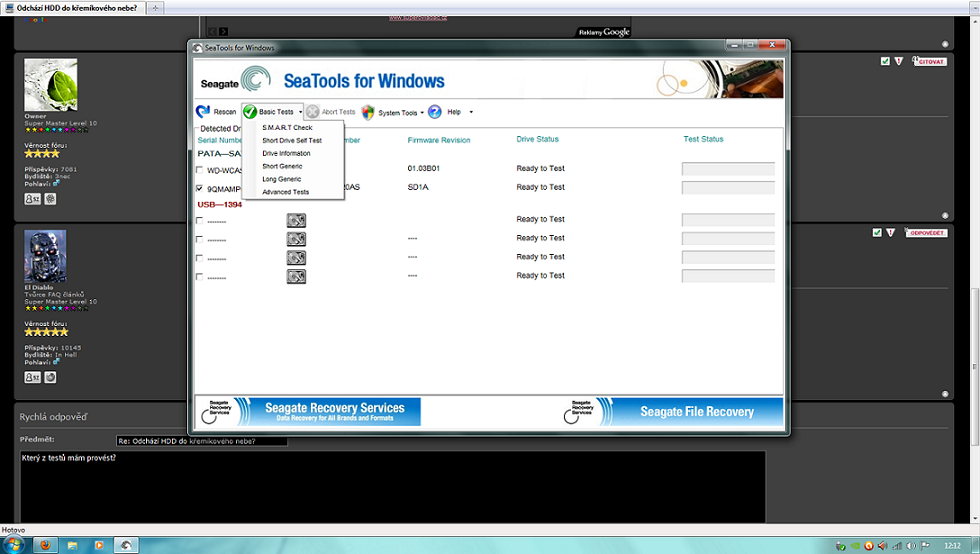Screen dimensions: 980x554
Task: Tick the first USB—1394 drive checkbox
Action: tap(199, 220)
